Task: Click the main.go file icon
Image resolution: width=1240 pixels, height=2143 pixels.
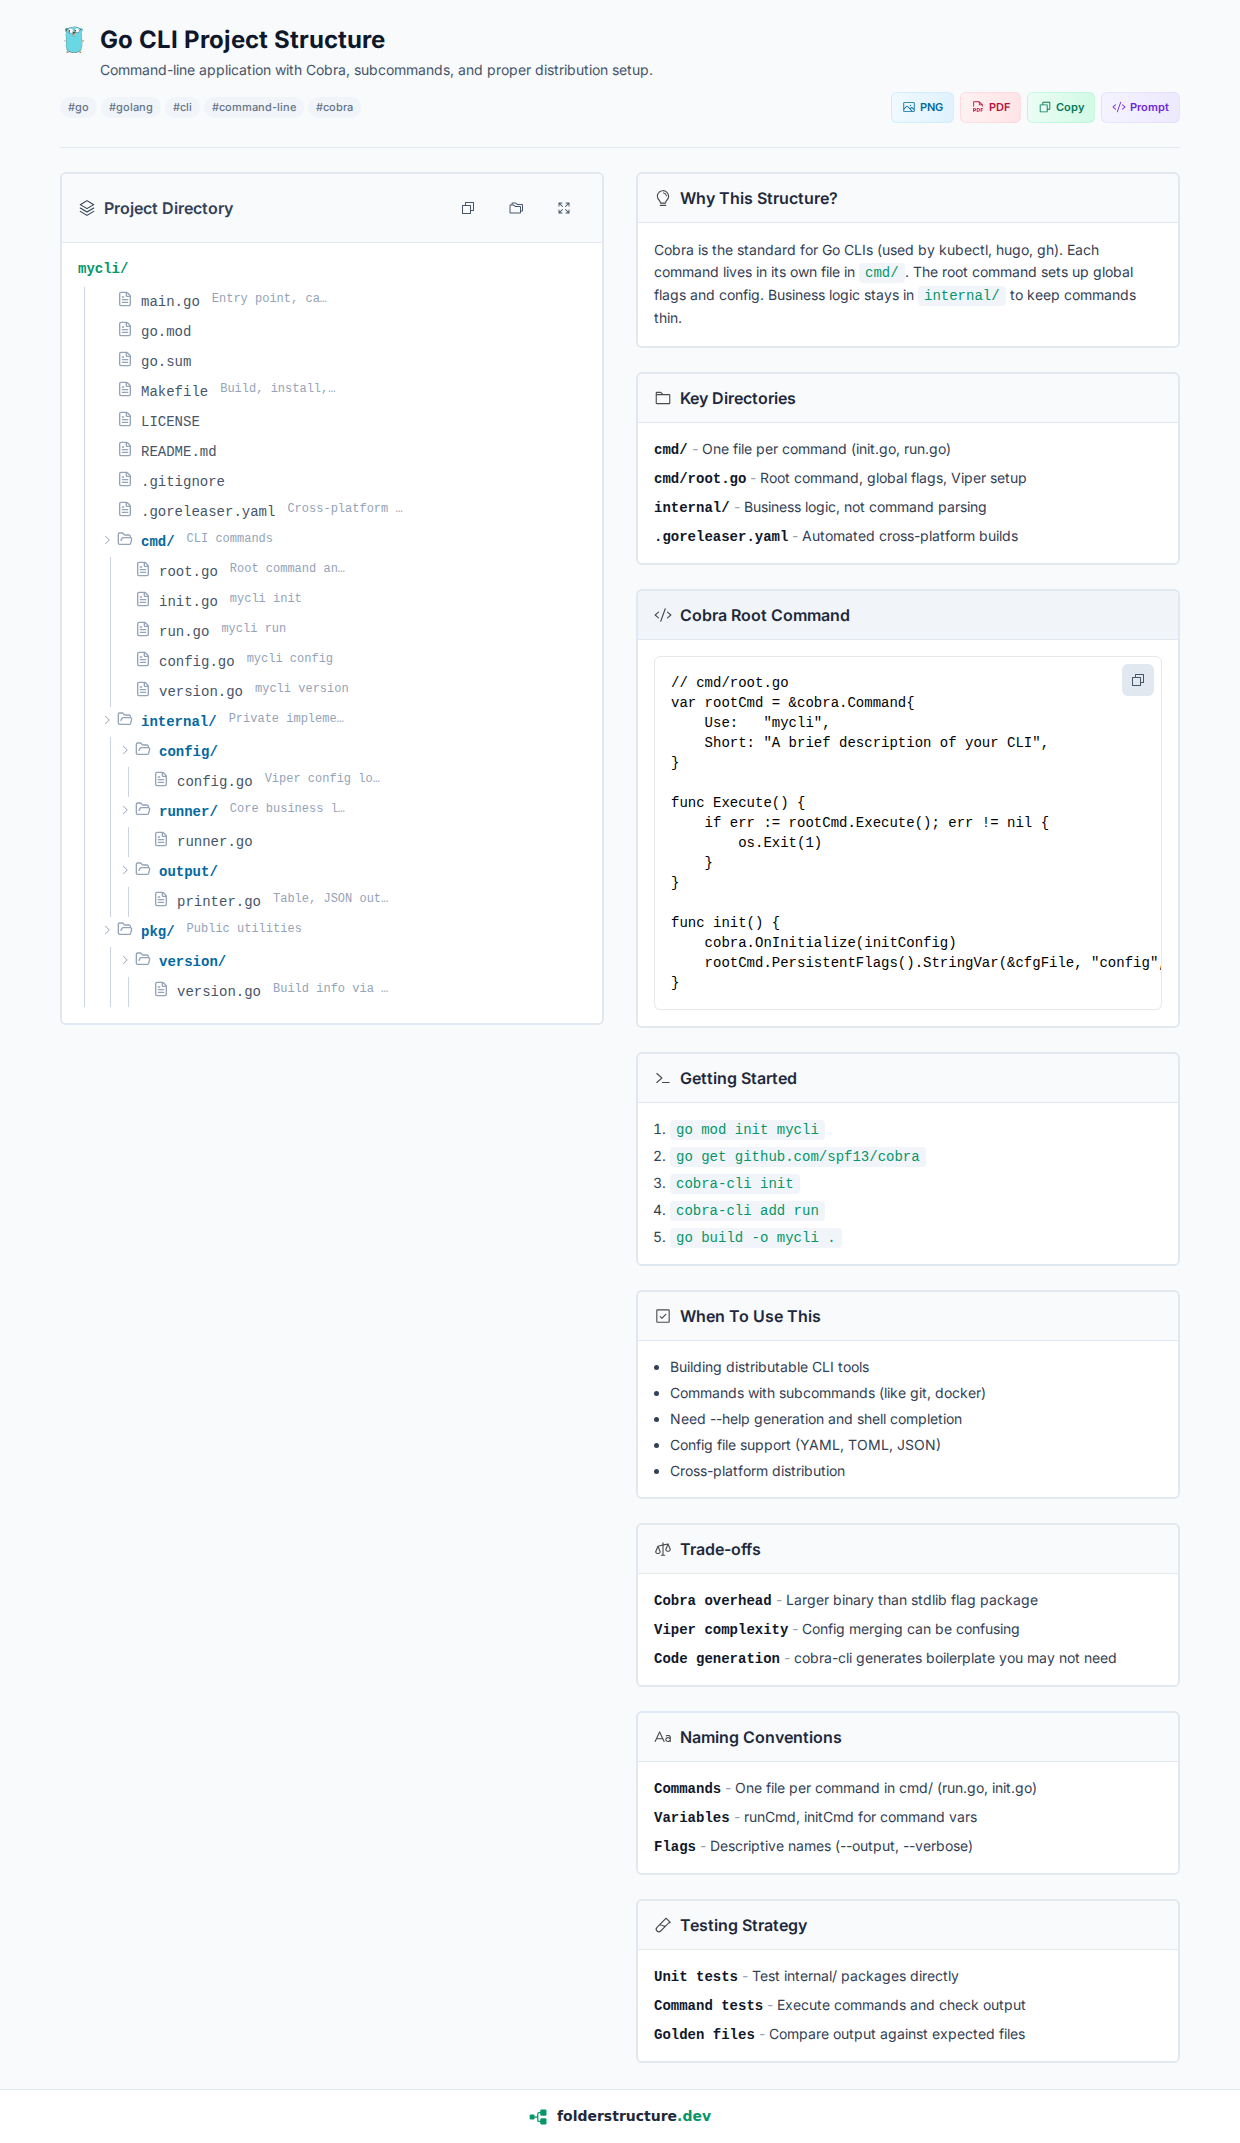Action: (125, 299)
